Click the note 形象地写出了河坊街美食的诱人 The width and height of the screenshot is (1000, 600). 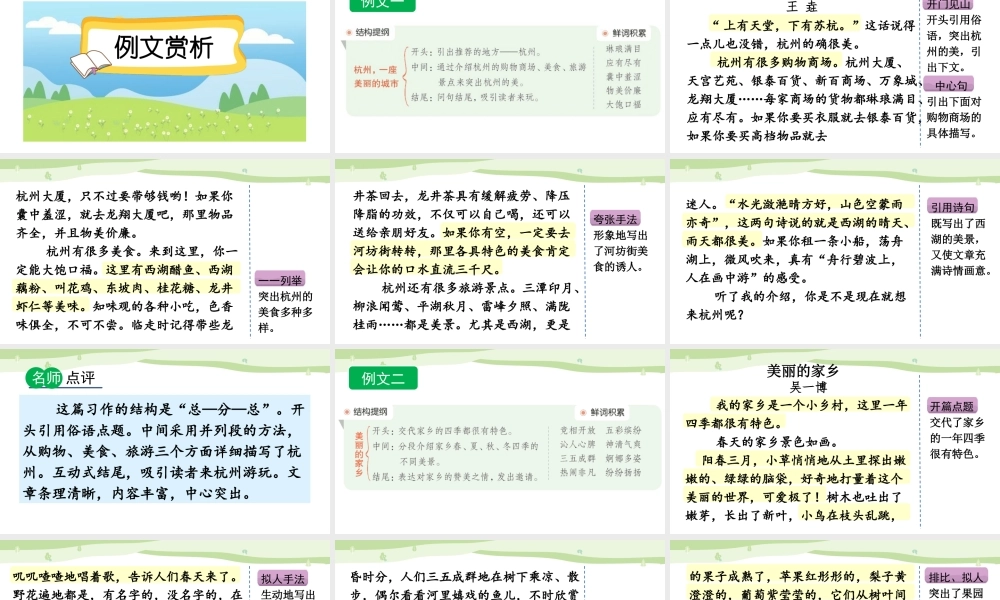tap(621, 251)
